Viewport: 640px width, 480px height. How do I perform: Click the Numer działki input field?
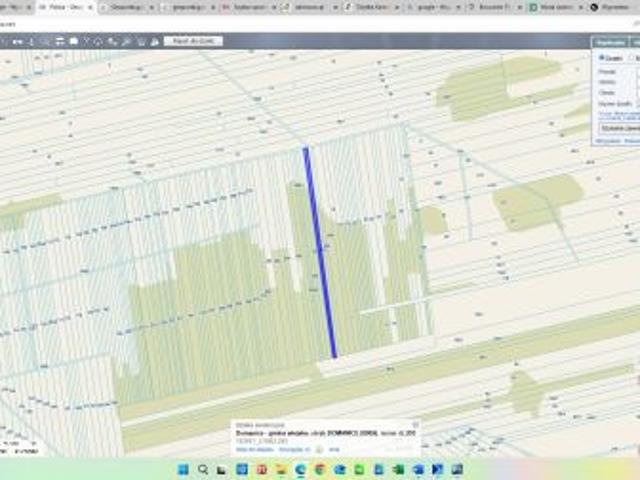tap(636, 103)
